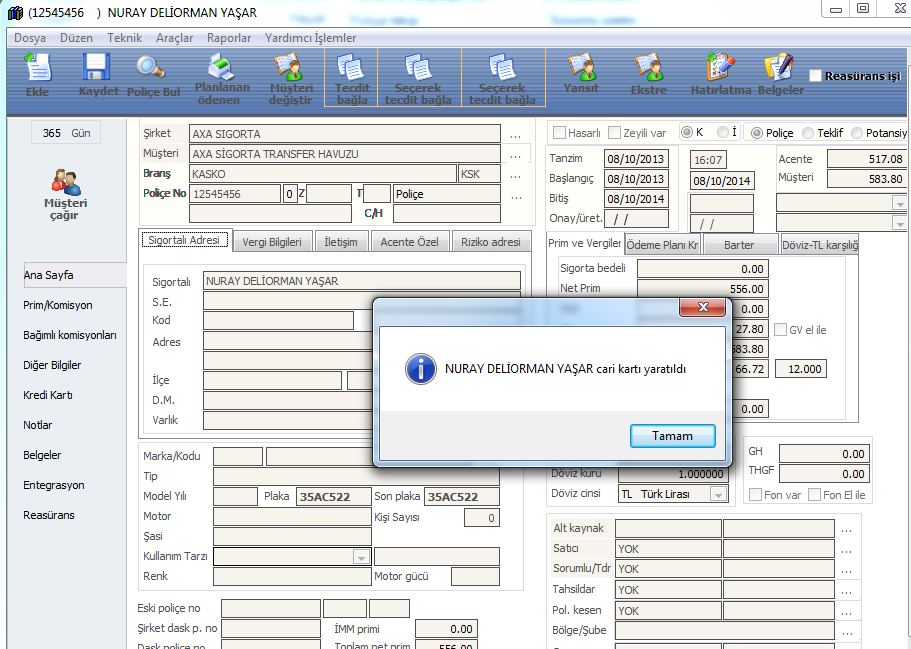Check the Hasarlı checkbox
Image resolution: width=911 pixels, height=649 pixels.
(559, 133)
